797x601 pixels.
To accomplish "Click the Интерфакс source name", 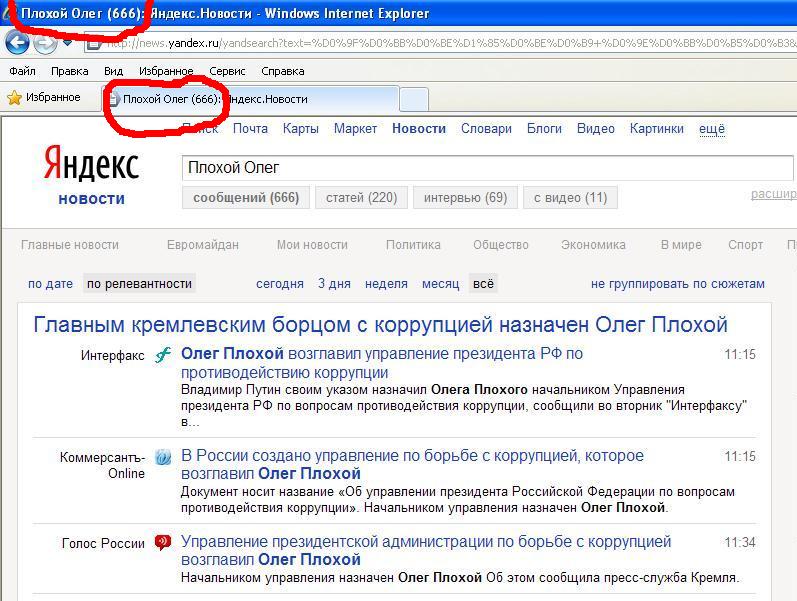I will (x=112, y=355).
